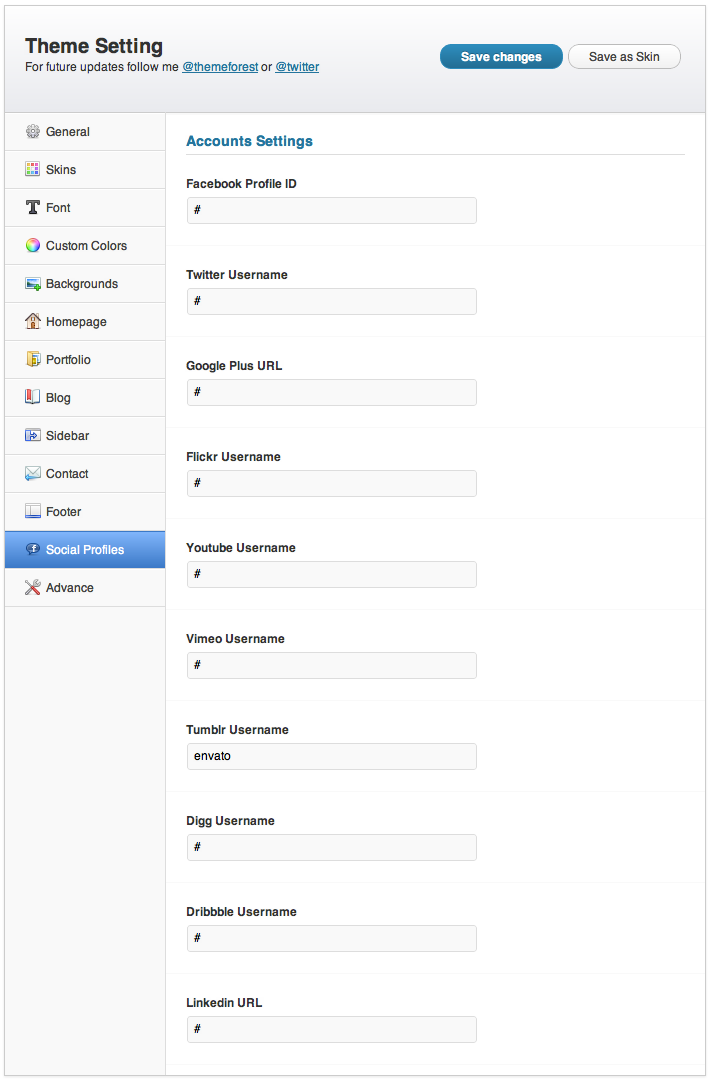Click the Save changes button

click(x=501, y=57)
